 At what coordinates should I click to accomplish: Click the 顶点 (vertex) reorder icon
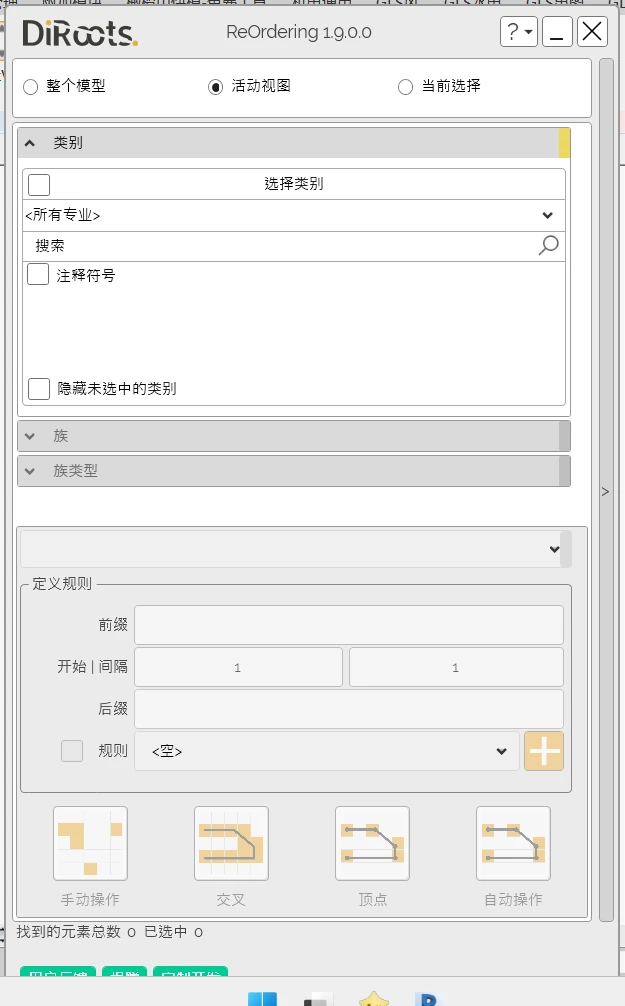[372, 843]
